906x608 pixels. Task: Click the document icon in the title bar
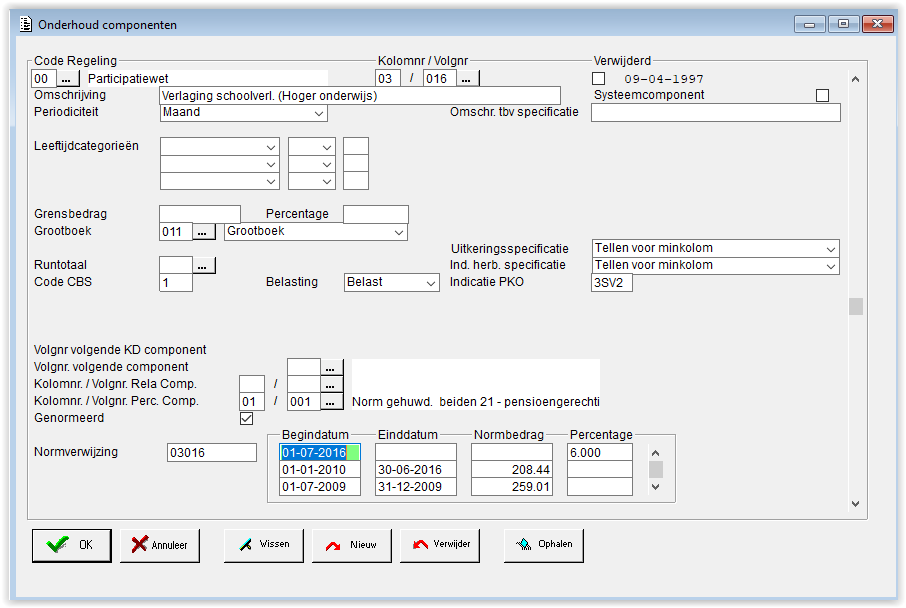[26, 24]
